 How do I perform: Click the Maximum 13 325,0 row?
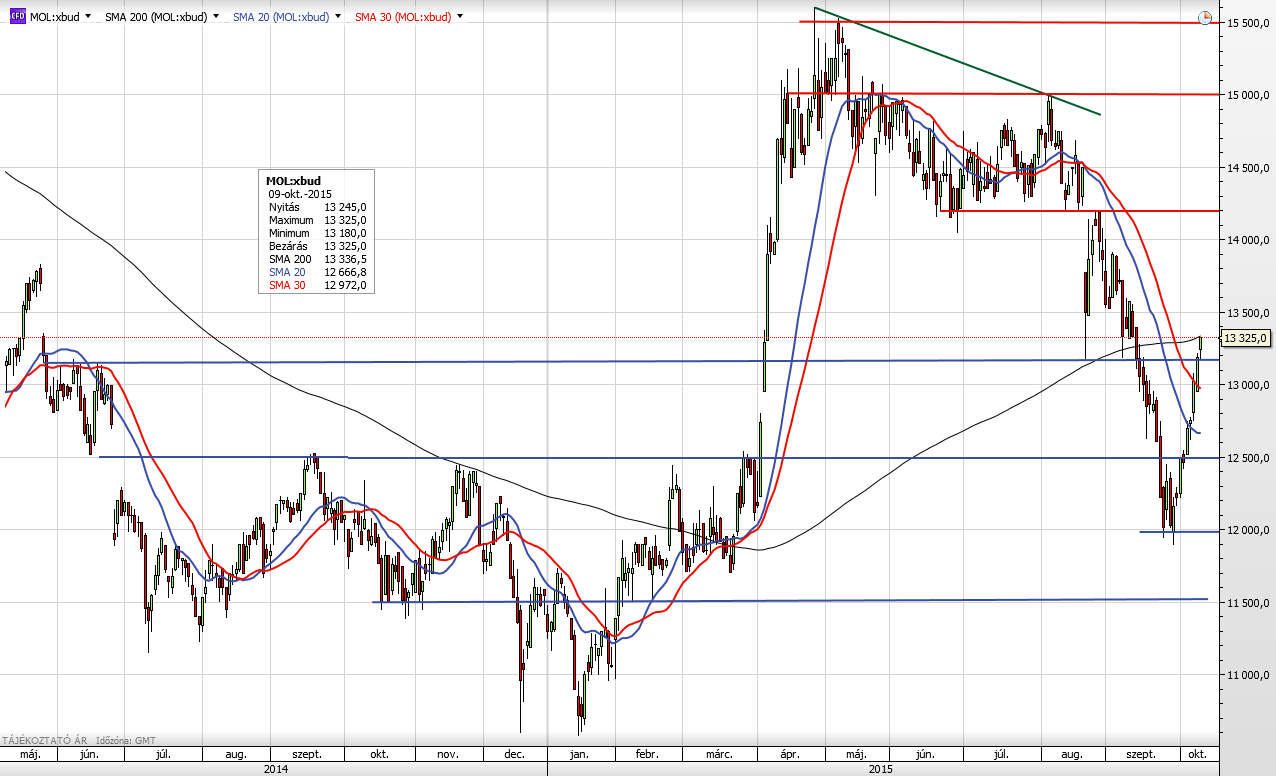point(317,219)
